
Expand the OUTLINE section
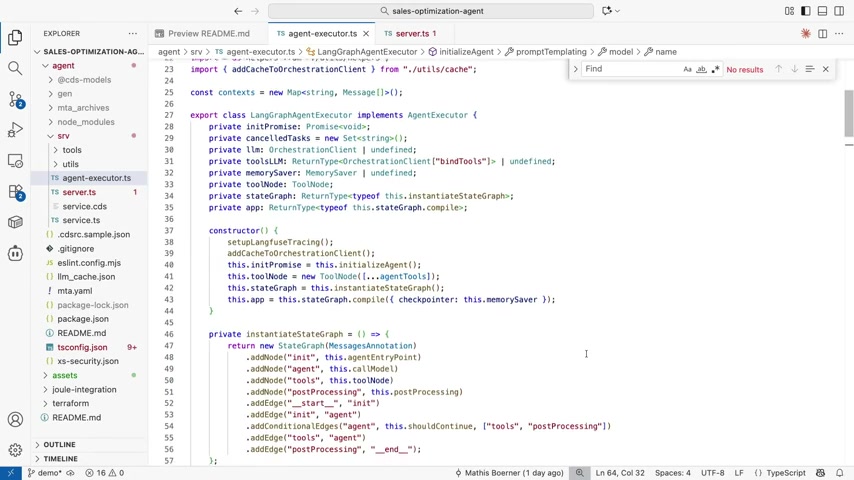[x=89, y=445]
